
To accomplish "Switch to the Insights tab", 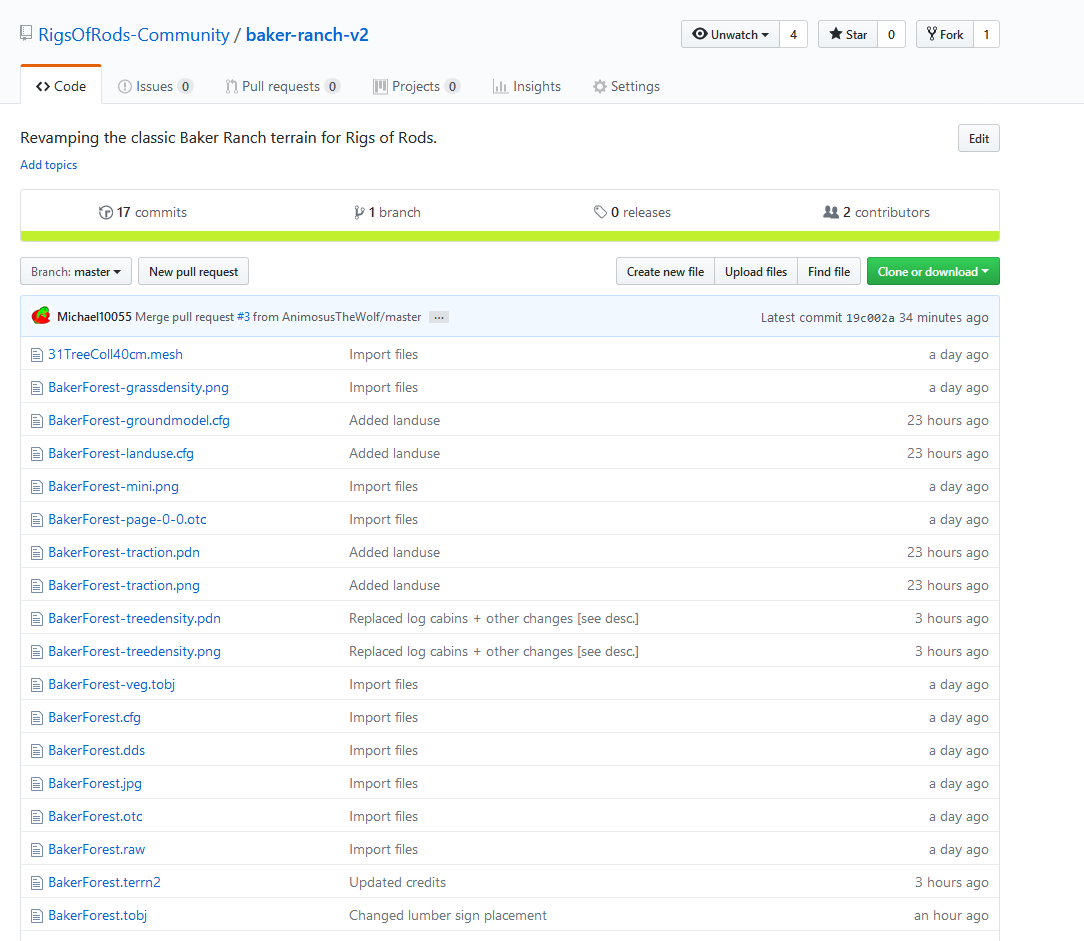I will click(526, 86).
